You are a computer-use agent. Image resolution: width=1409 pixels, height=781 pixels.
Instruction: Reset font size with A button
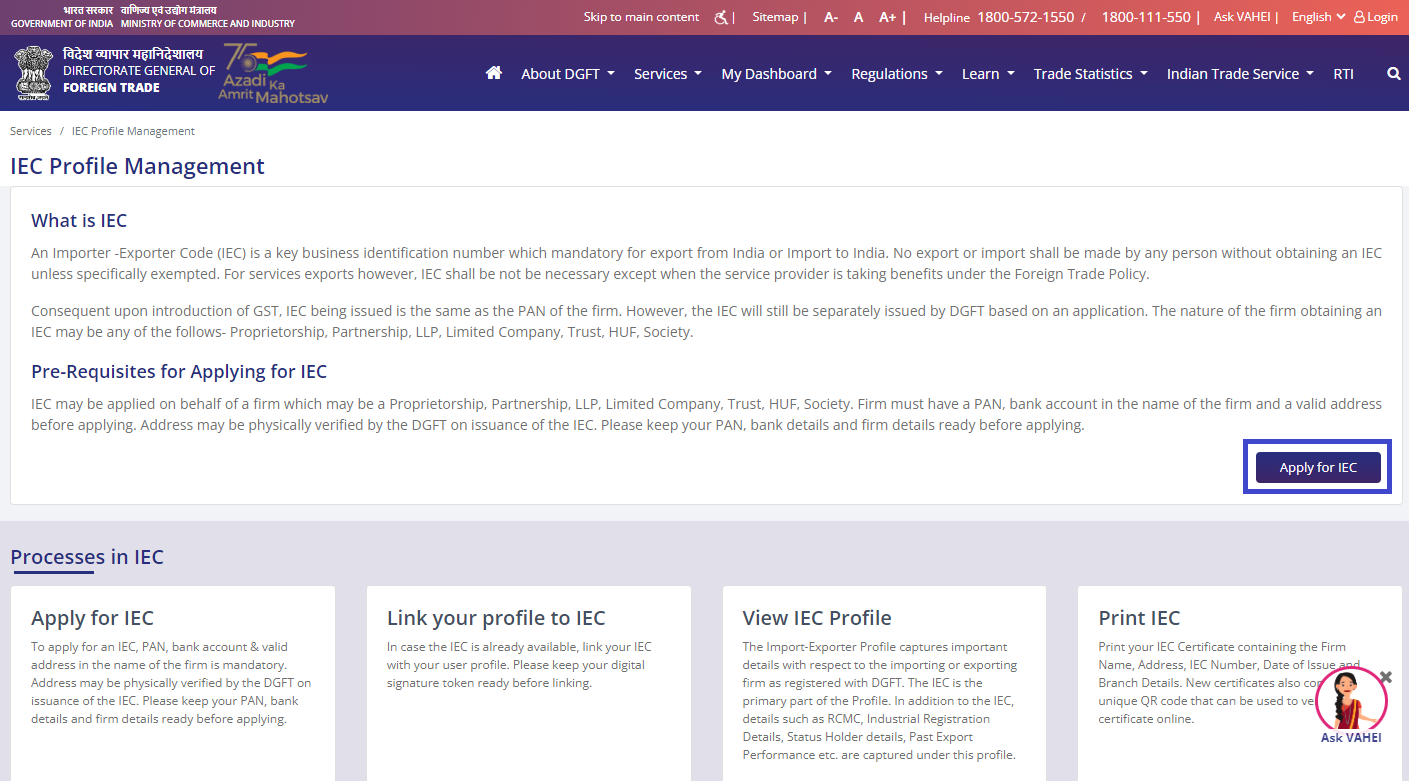pyautogui.click(x=858, y=17)
